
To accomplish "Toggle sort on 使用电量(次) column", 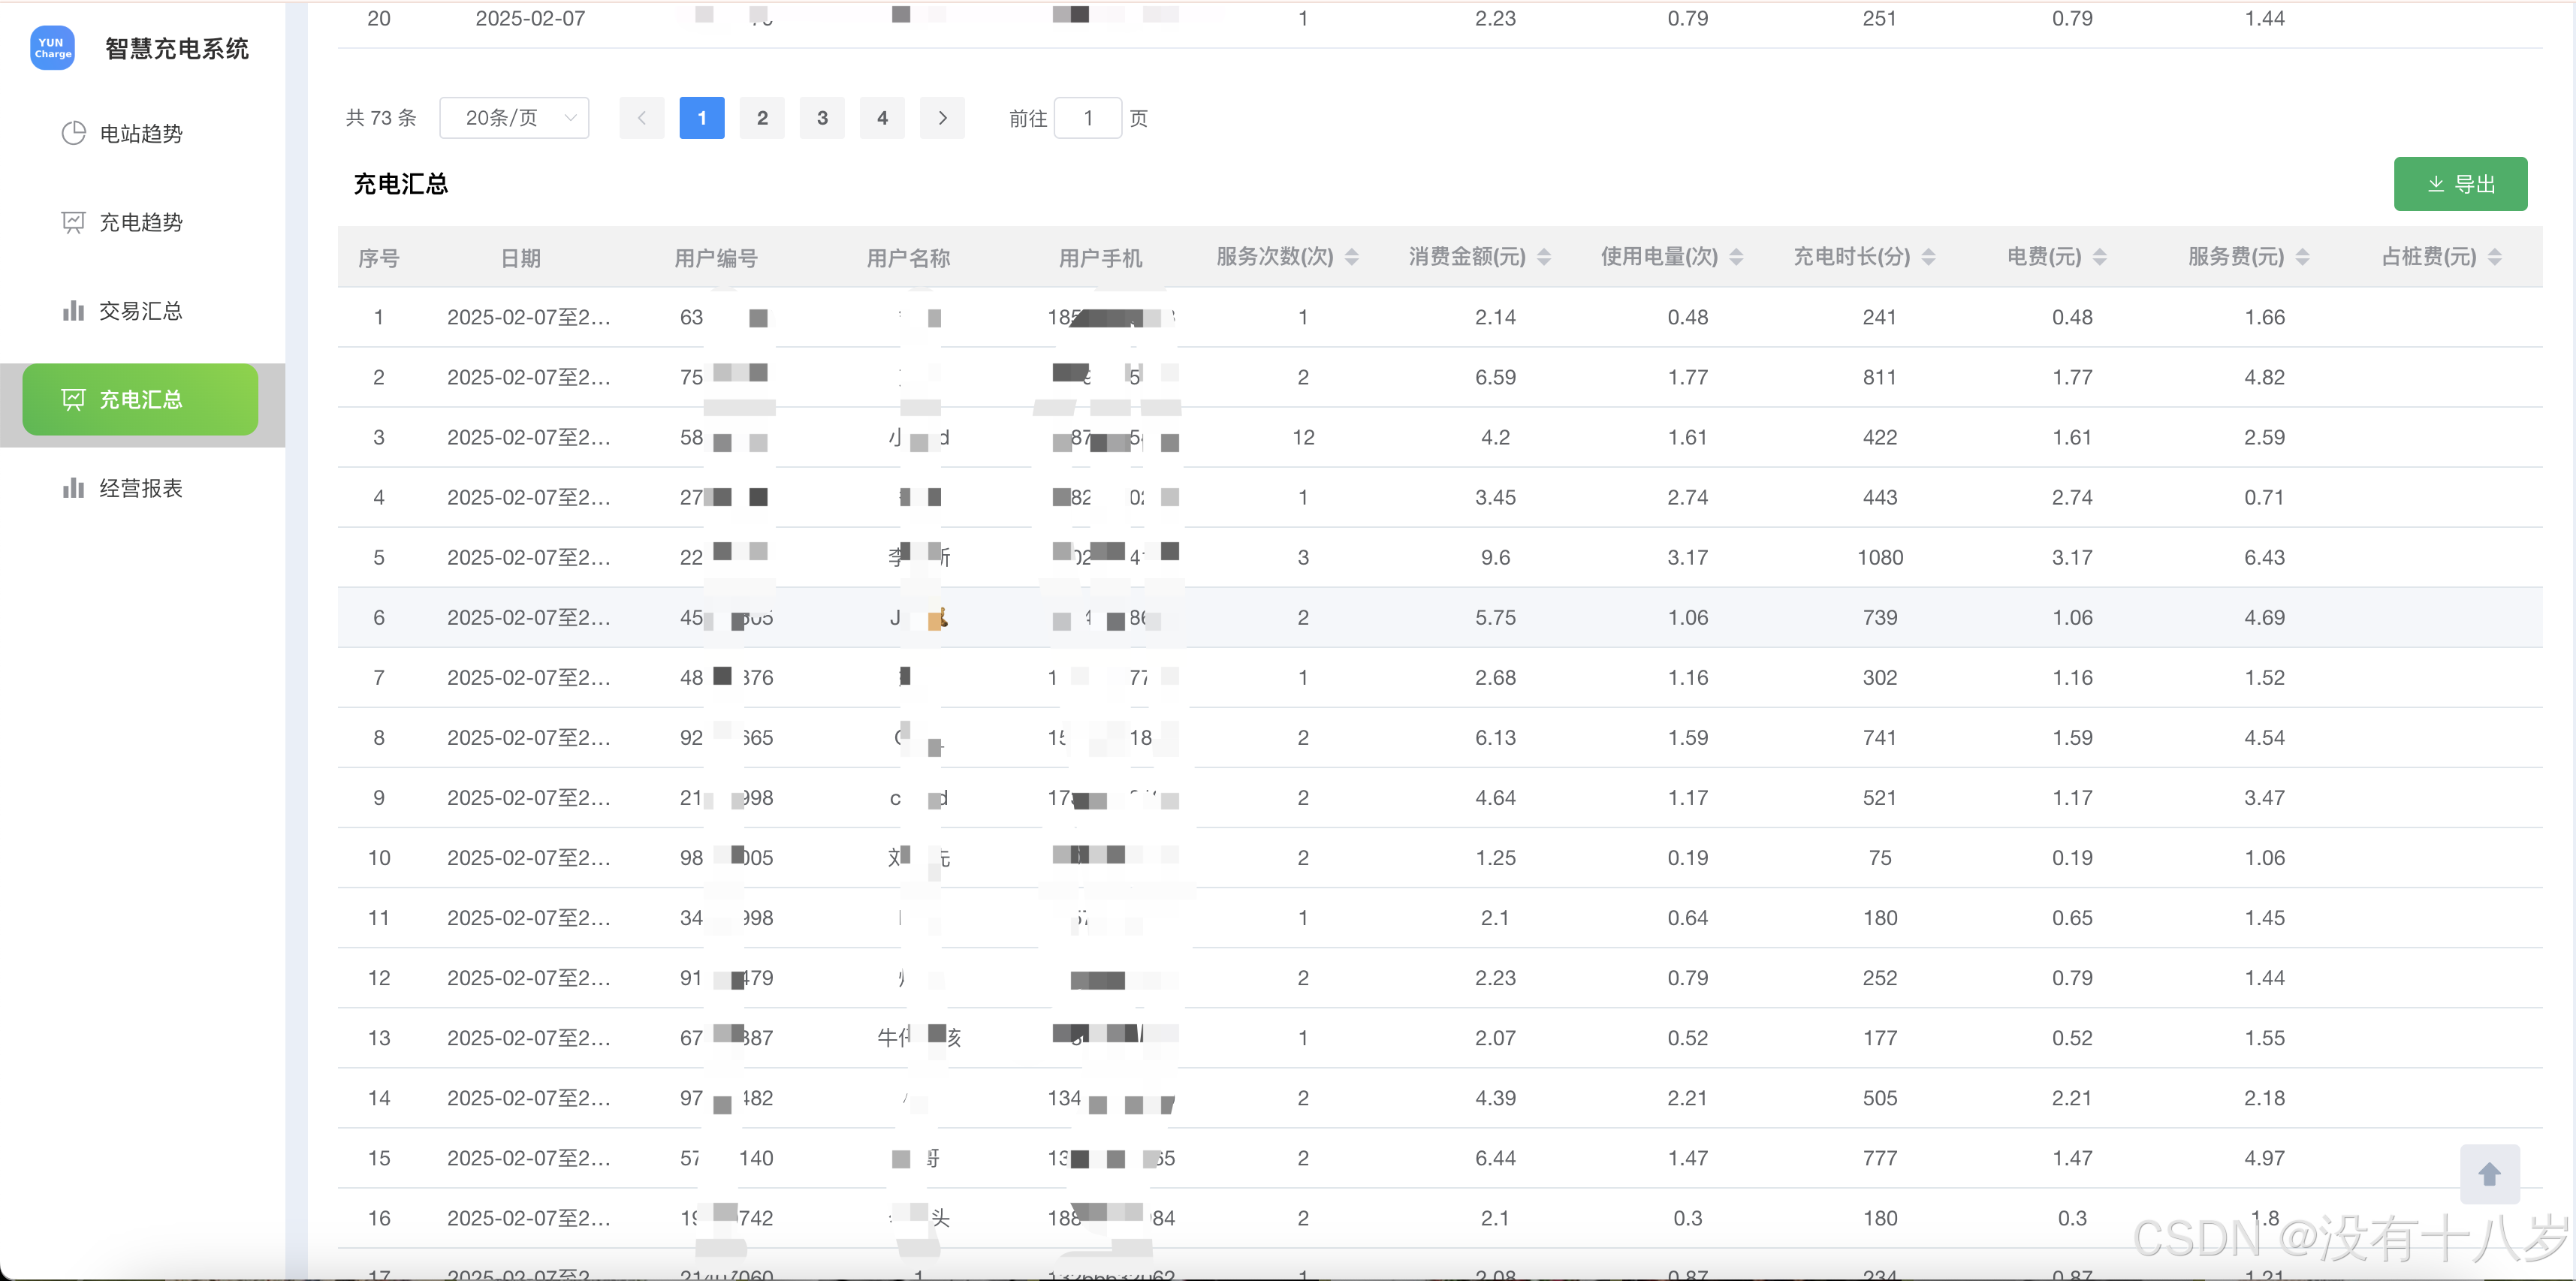I will pyautogui.click(x=1736, y=257).
